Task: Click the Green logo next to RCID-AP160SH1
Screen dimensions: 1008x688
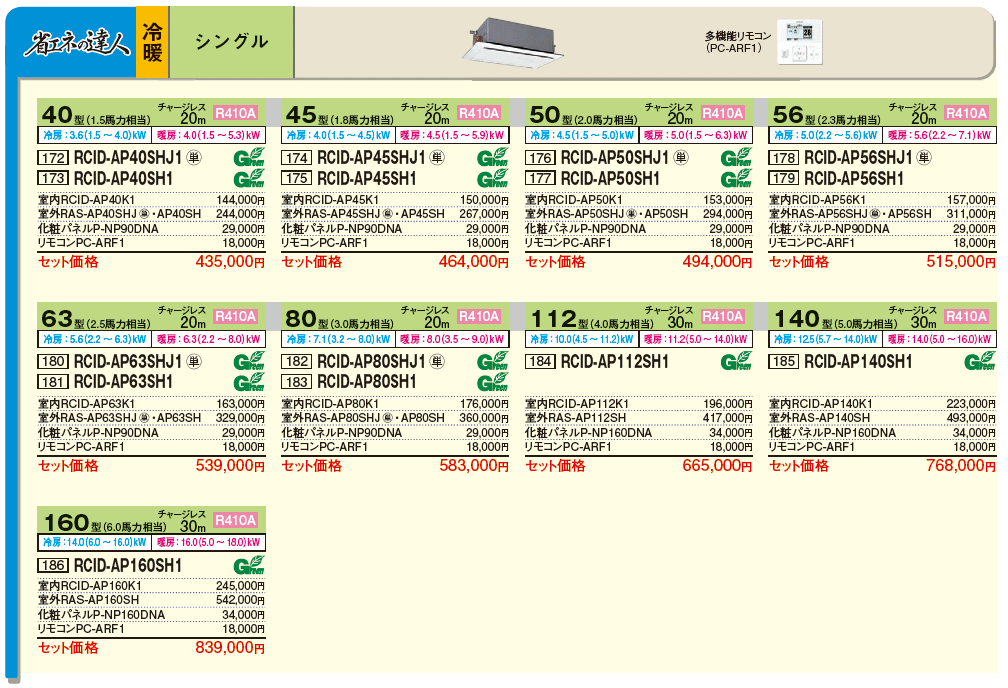Action: [249, 565]
